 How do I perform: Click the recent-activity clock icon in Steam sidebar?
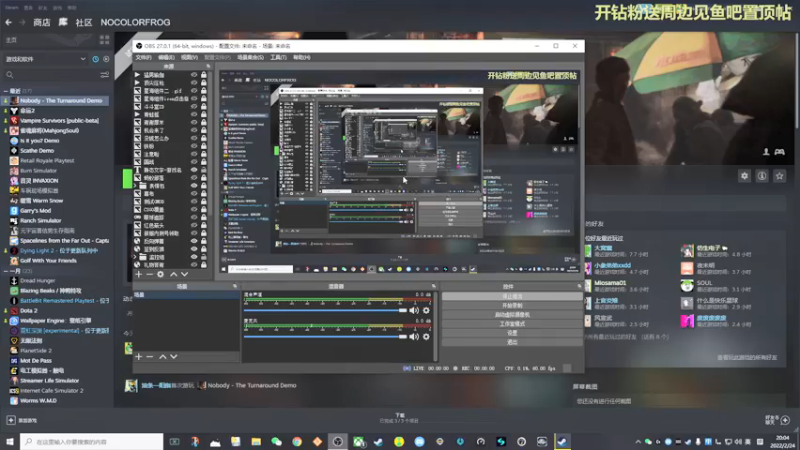pos(95,59)
